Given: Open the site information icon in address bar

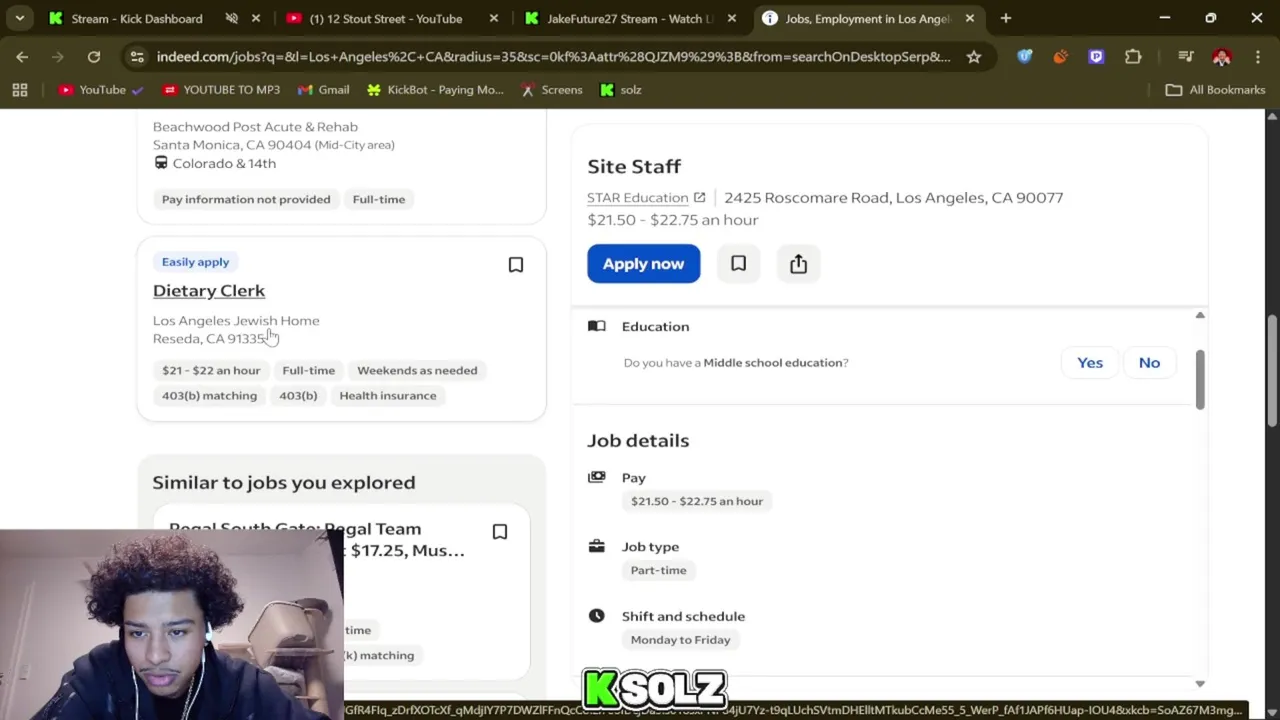Looking at the screenshot, I should pos(137,57).
